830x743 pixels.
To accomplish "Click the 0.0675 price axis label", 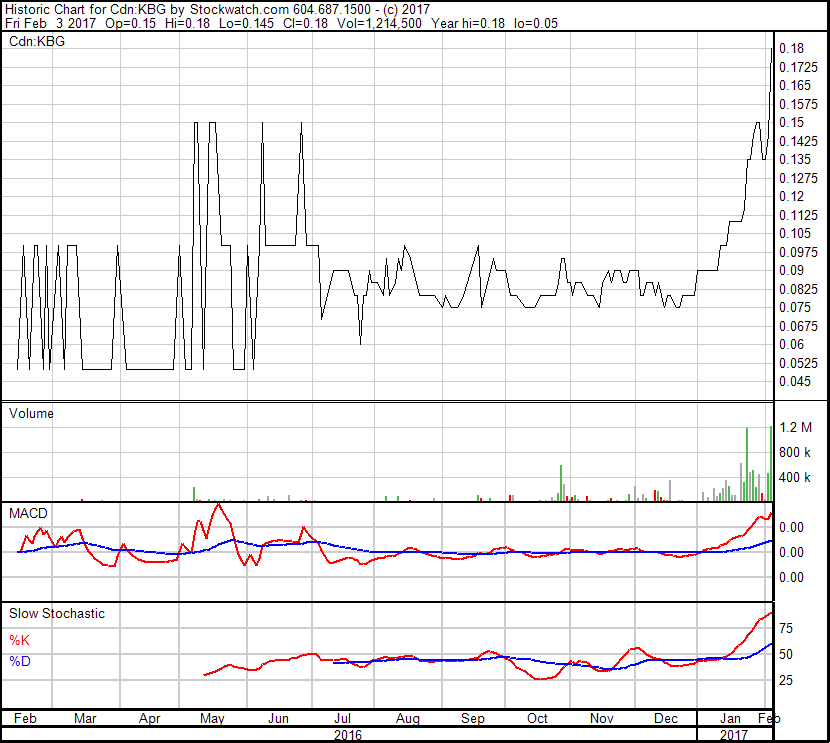I will (x=798, y=326).
